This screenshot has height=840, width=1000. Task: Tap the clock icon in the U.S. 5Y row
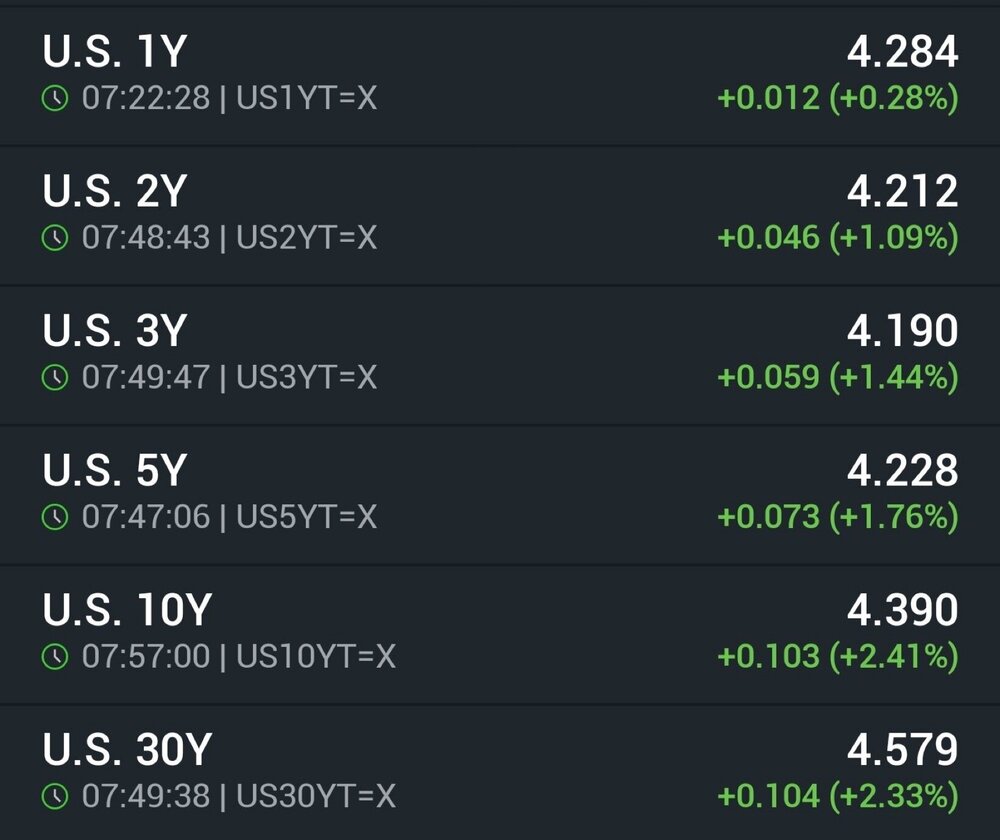[x=56, y=516]
